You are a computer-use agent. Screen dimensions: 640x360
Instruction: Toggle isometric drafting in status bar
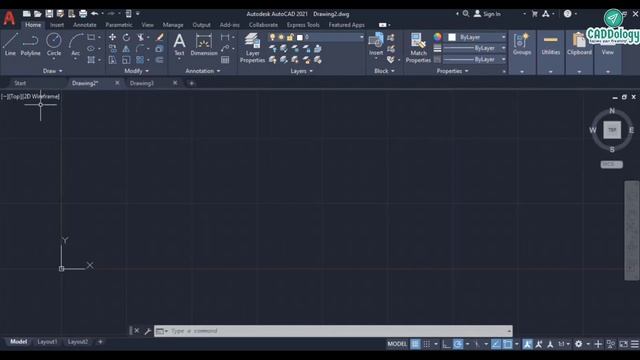[x=477, y=344]
